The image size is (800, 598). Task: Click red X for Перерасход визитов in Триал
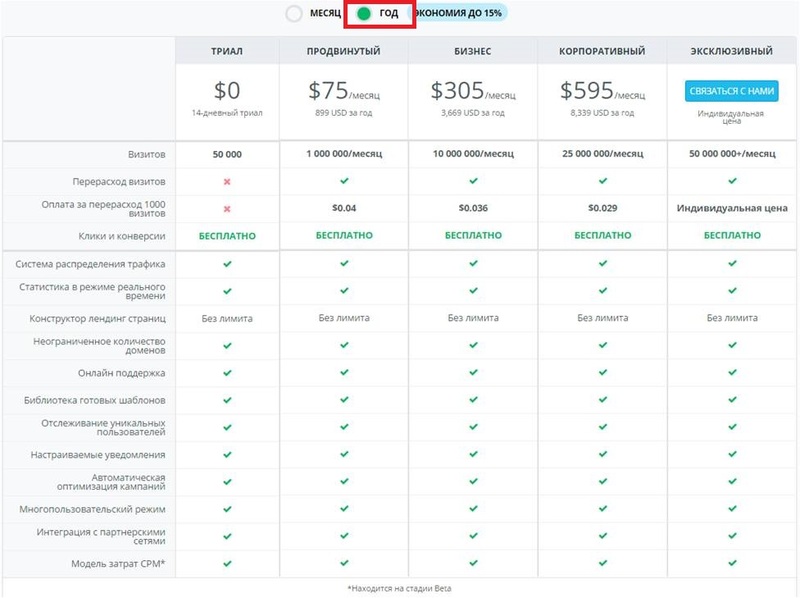pyautogui.click(x=227, y=182)
